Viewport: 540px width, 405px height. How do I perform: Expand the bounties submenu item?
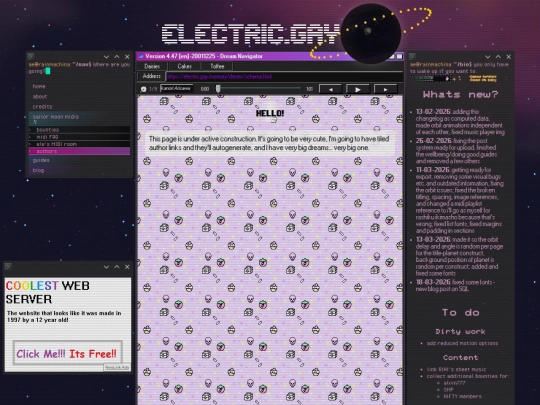point(79,130)
